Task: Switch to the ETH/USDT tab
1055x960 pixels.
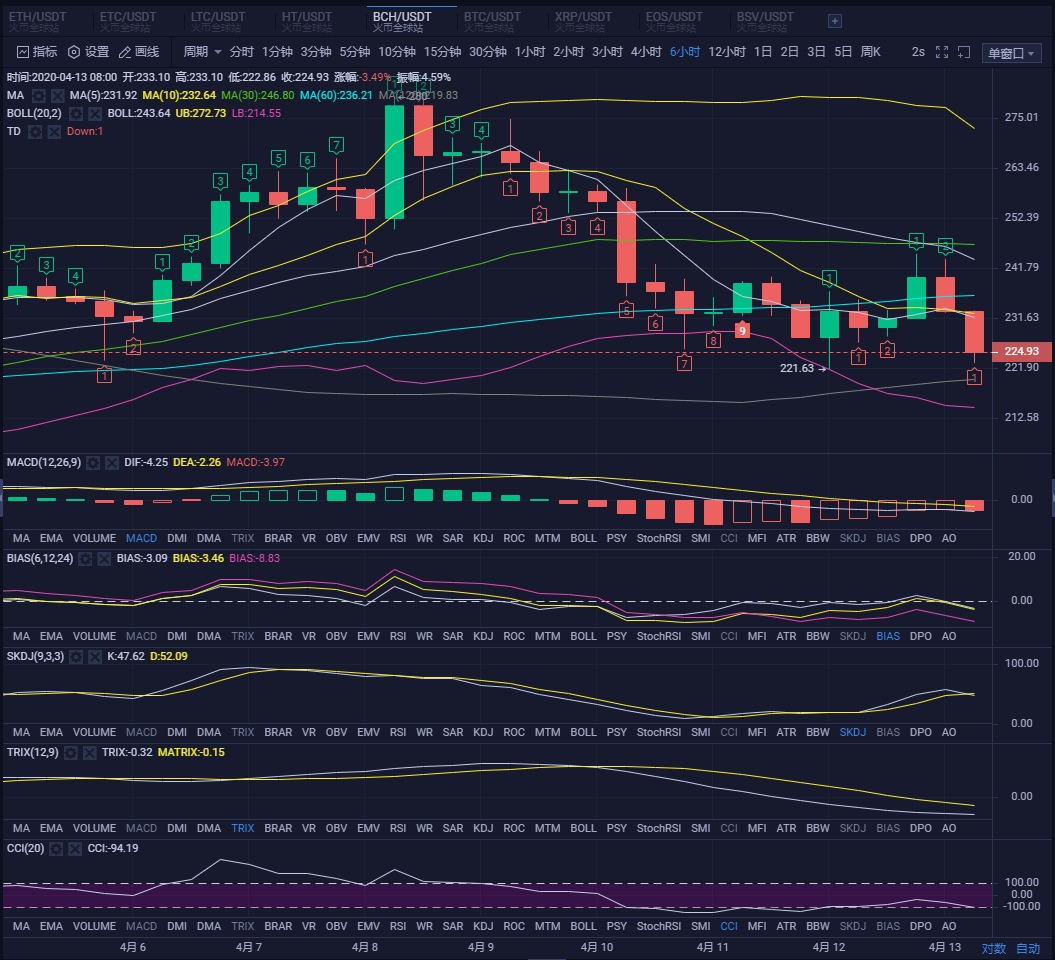Action: tap(37, 16)
